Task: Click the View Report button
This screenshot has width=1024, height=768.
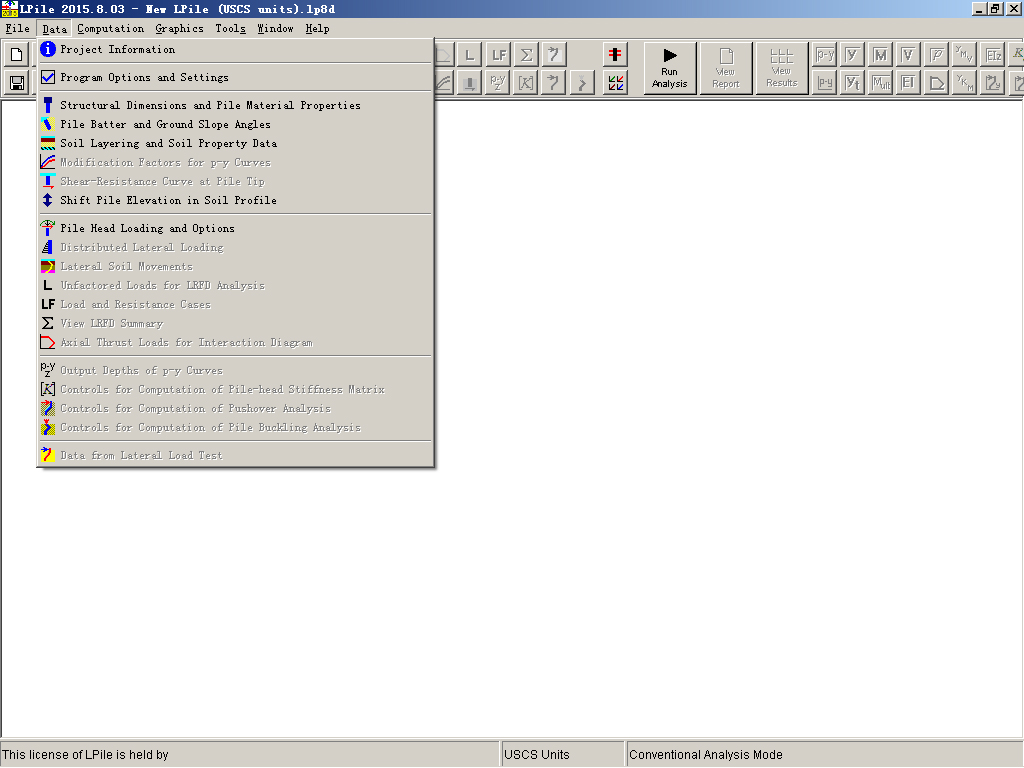Action: click(x=726, y=69)
